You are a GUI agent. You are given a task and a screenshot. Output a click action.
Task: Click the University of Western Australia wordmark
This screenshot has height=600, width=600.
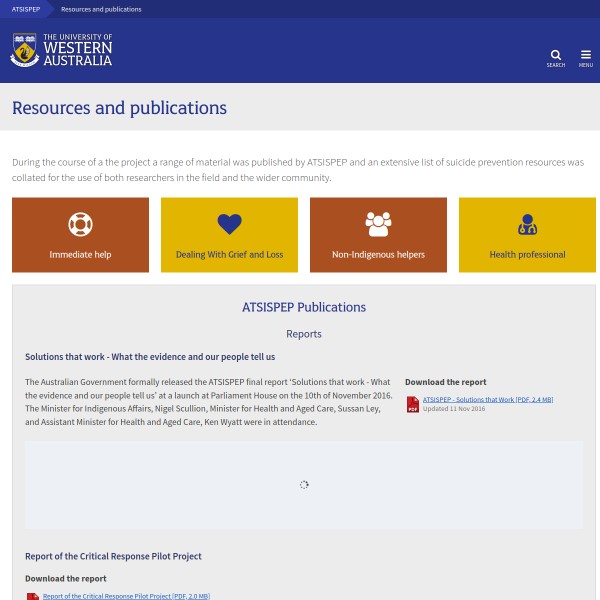click(x=78, y=49)
